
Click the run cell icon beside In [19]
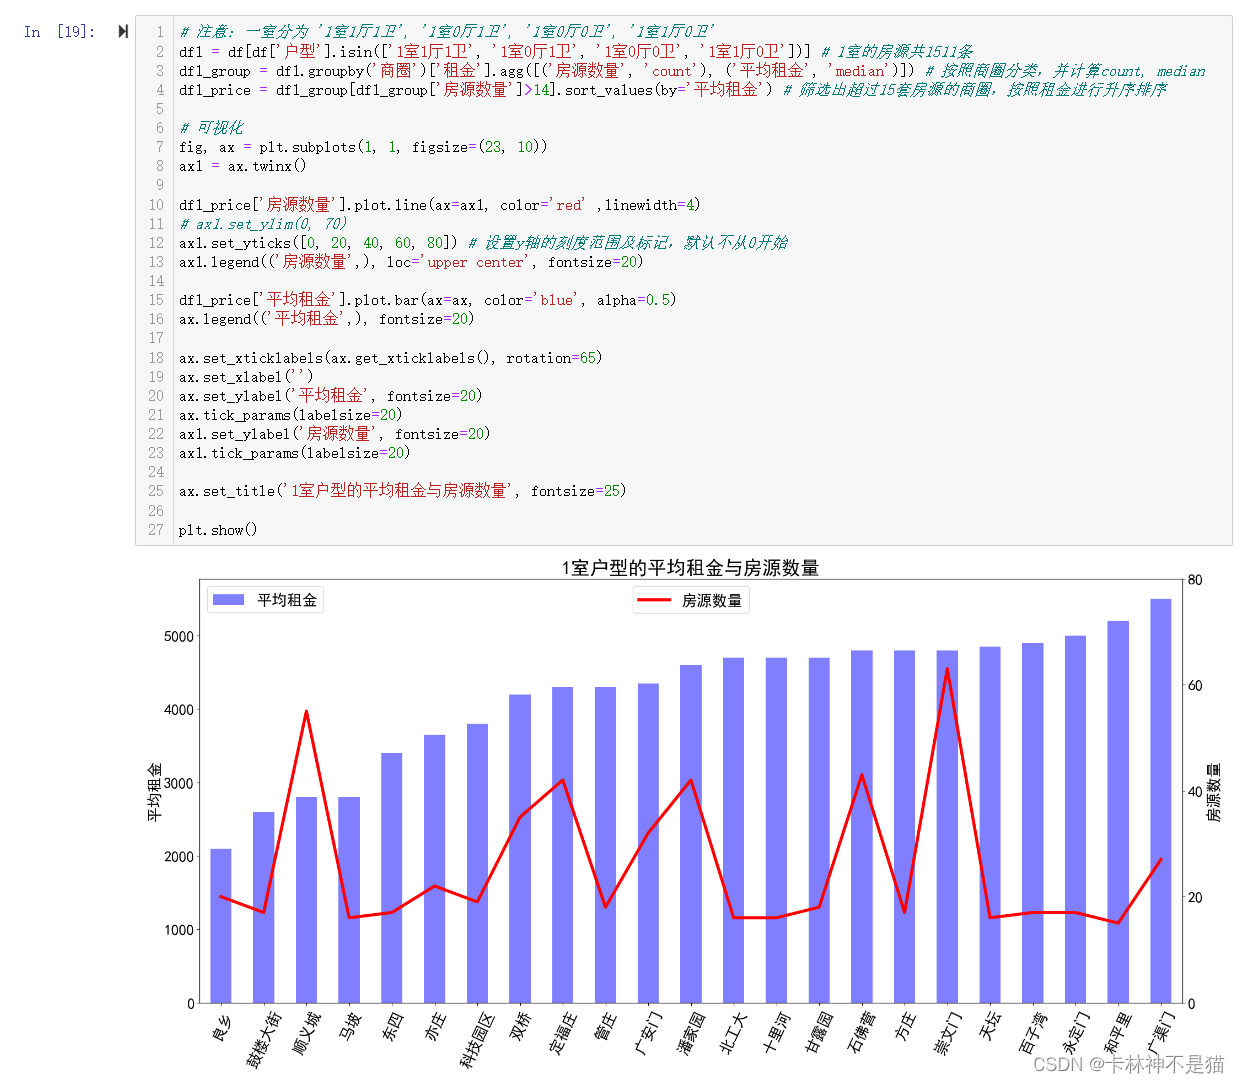click(123, 32)
